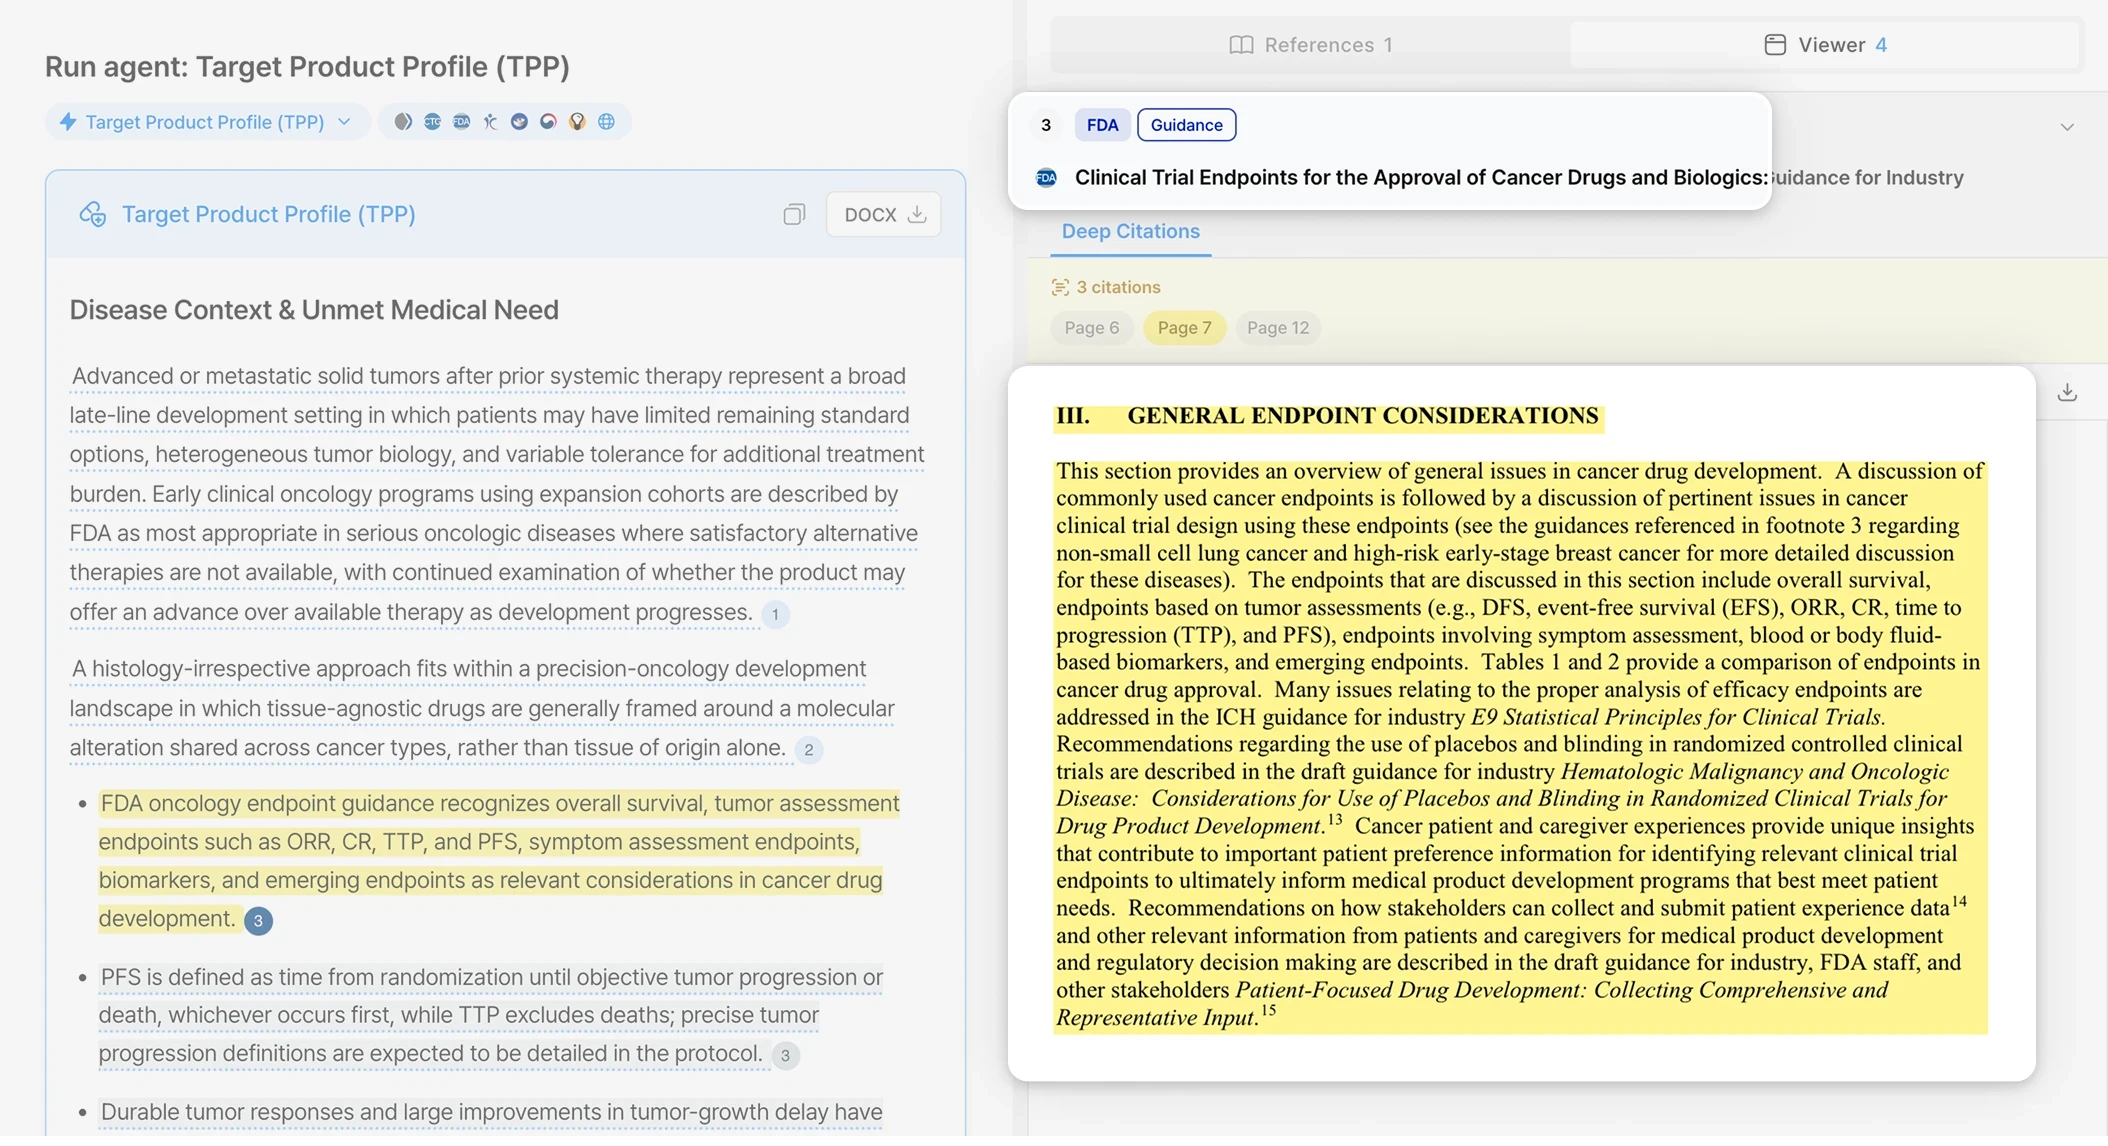2108x1146 pixels.
Task: Click the Guidance tag on reference card
Action: coord(1186,125)
